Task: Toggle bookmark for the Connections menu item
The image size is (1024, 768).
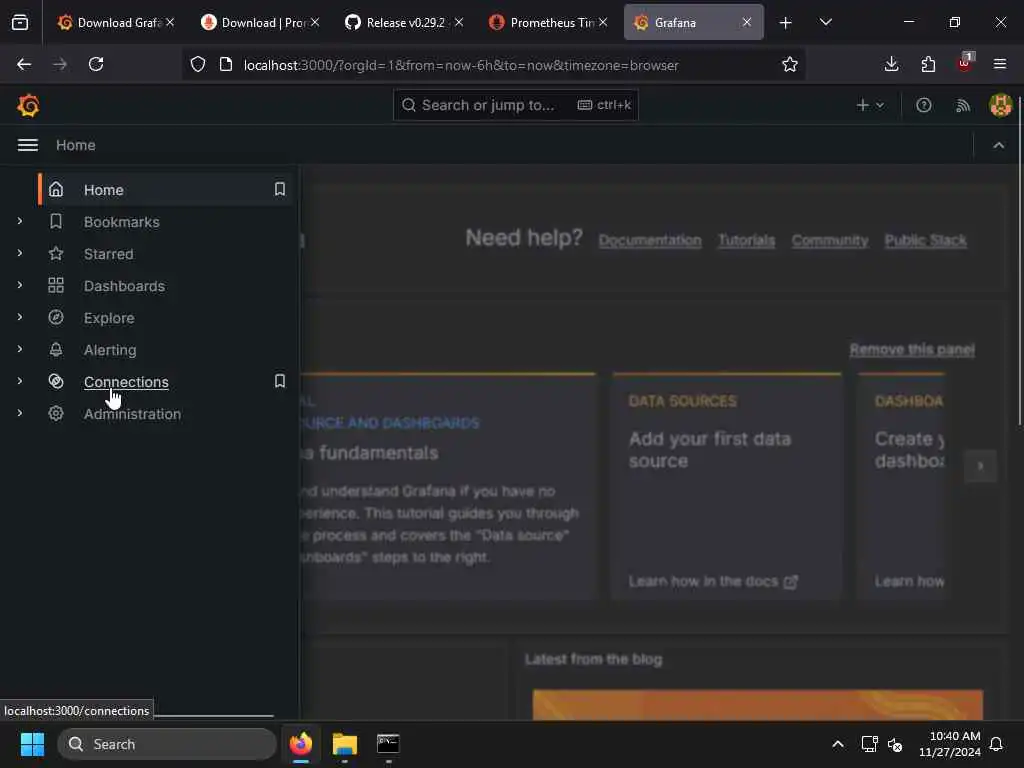Action: click(x=280, y=381)
